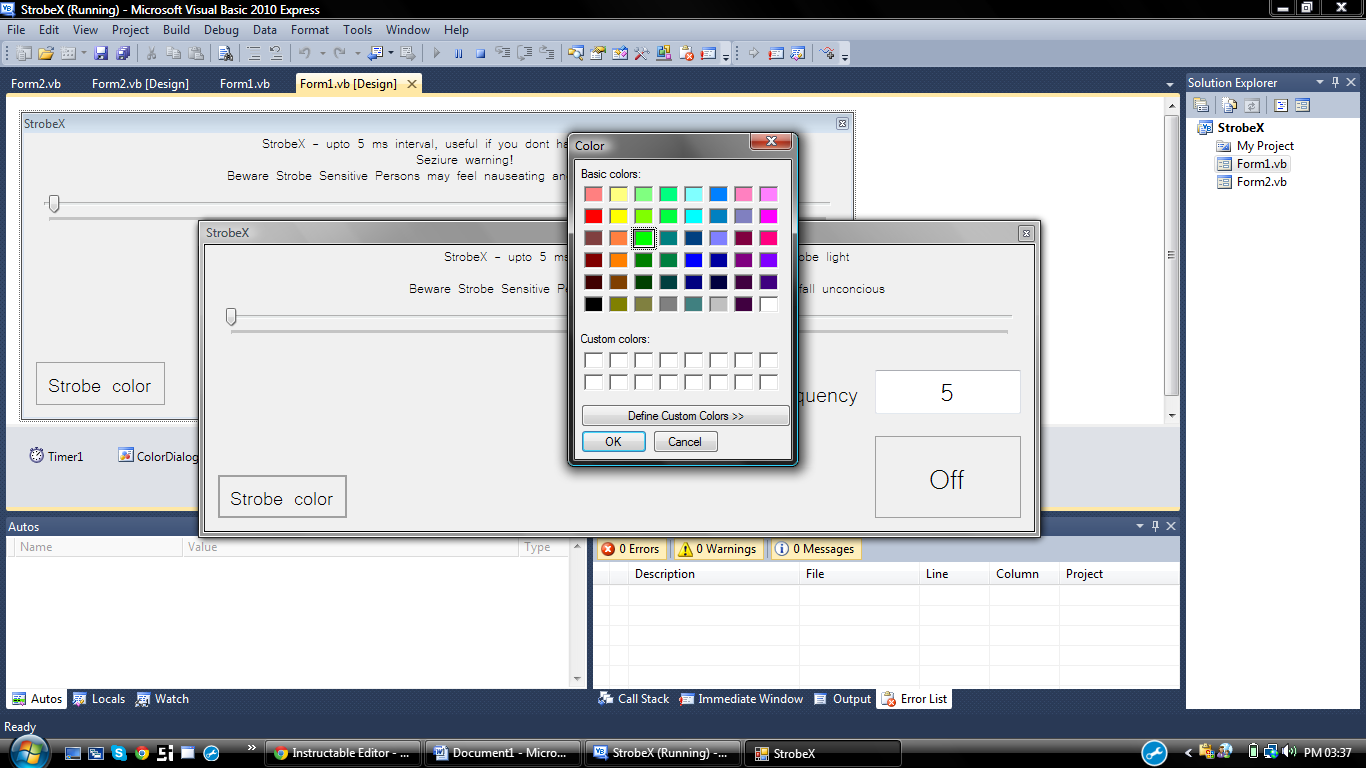This screenshot has height=768, width=1366.
Task: Toggle auto-hide pin on Solution Explorer
Action: [1337, 82]
